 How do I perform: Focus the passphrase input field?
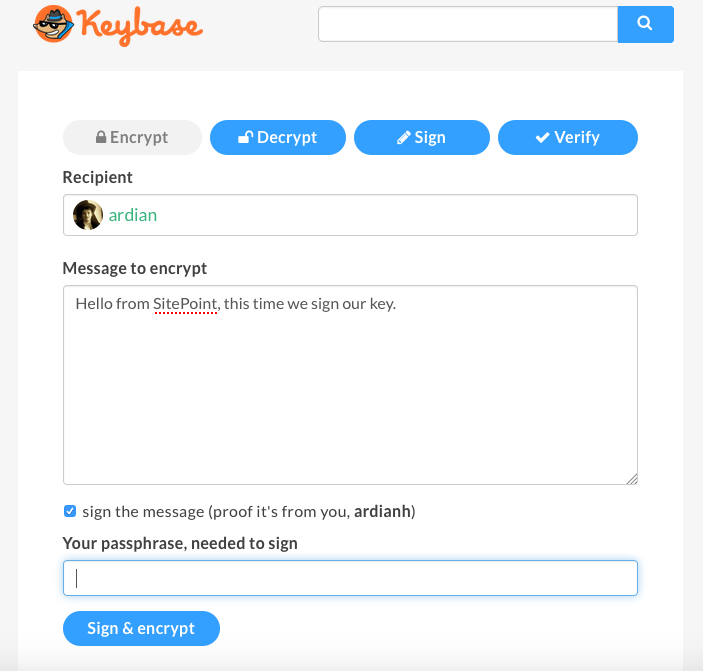[350, 578]
